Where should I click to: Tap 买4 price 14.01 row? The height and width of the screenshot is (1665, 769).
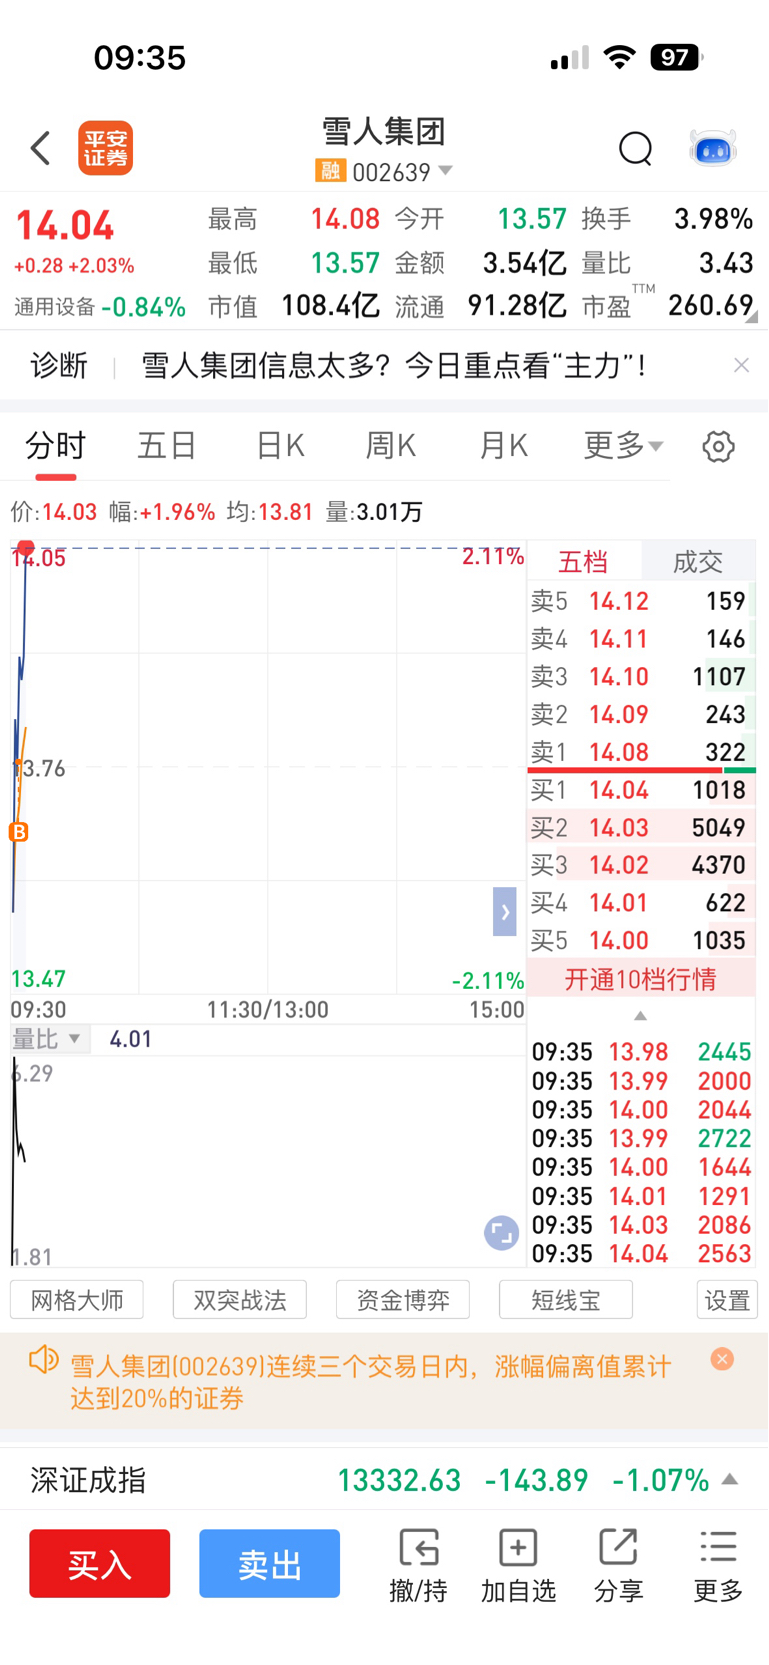click(641, 903)
